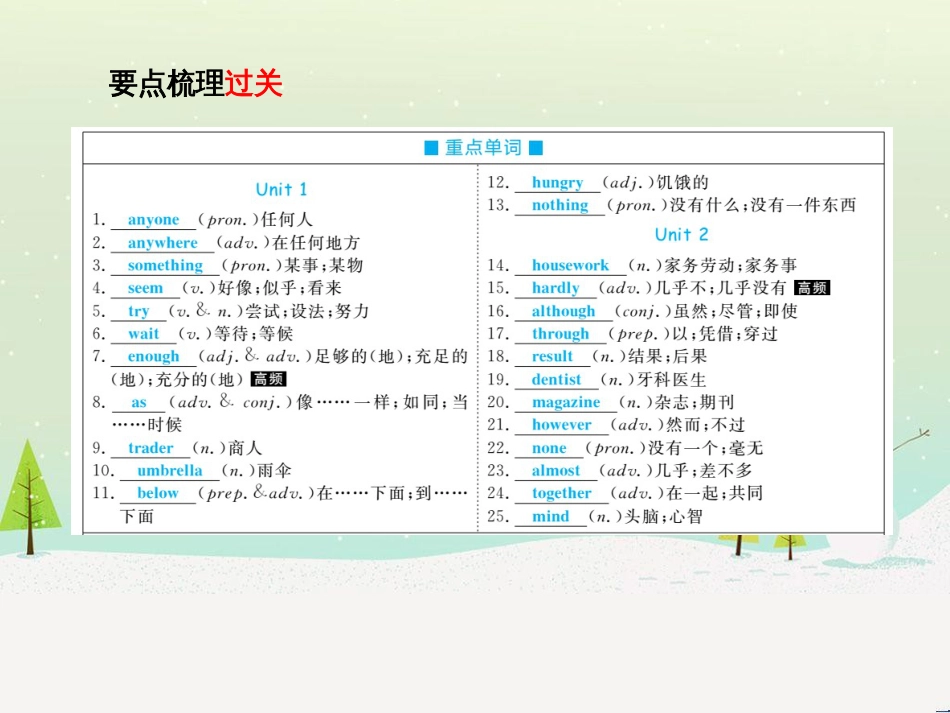
Task: Select the word seem at item 4
Action: click(145, 288)
